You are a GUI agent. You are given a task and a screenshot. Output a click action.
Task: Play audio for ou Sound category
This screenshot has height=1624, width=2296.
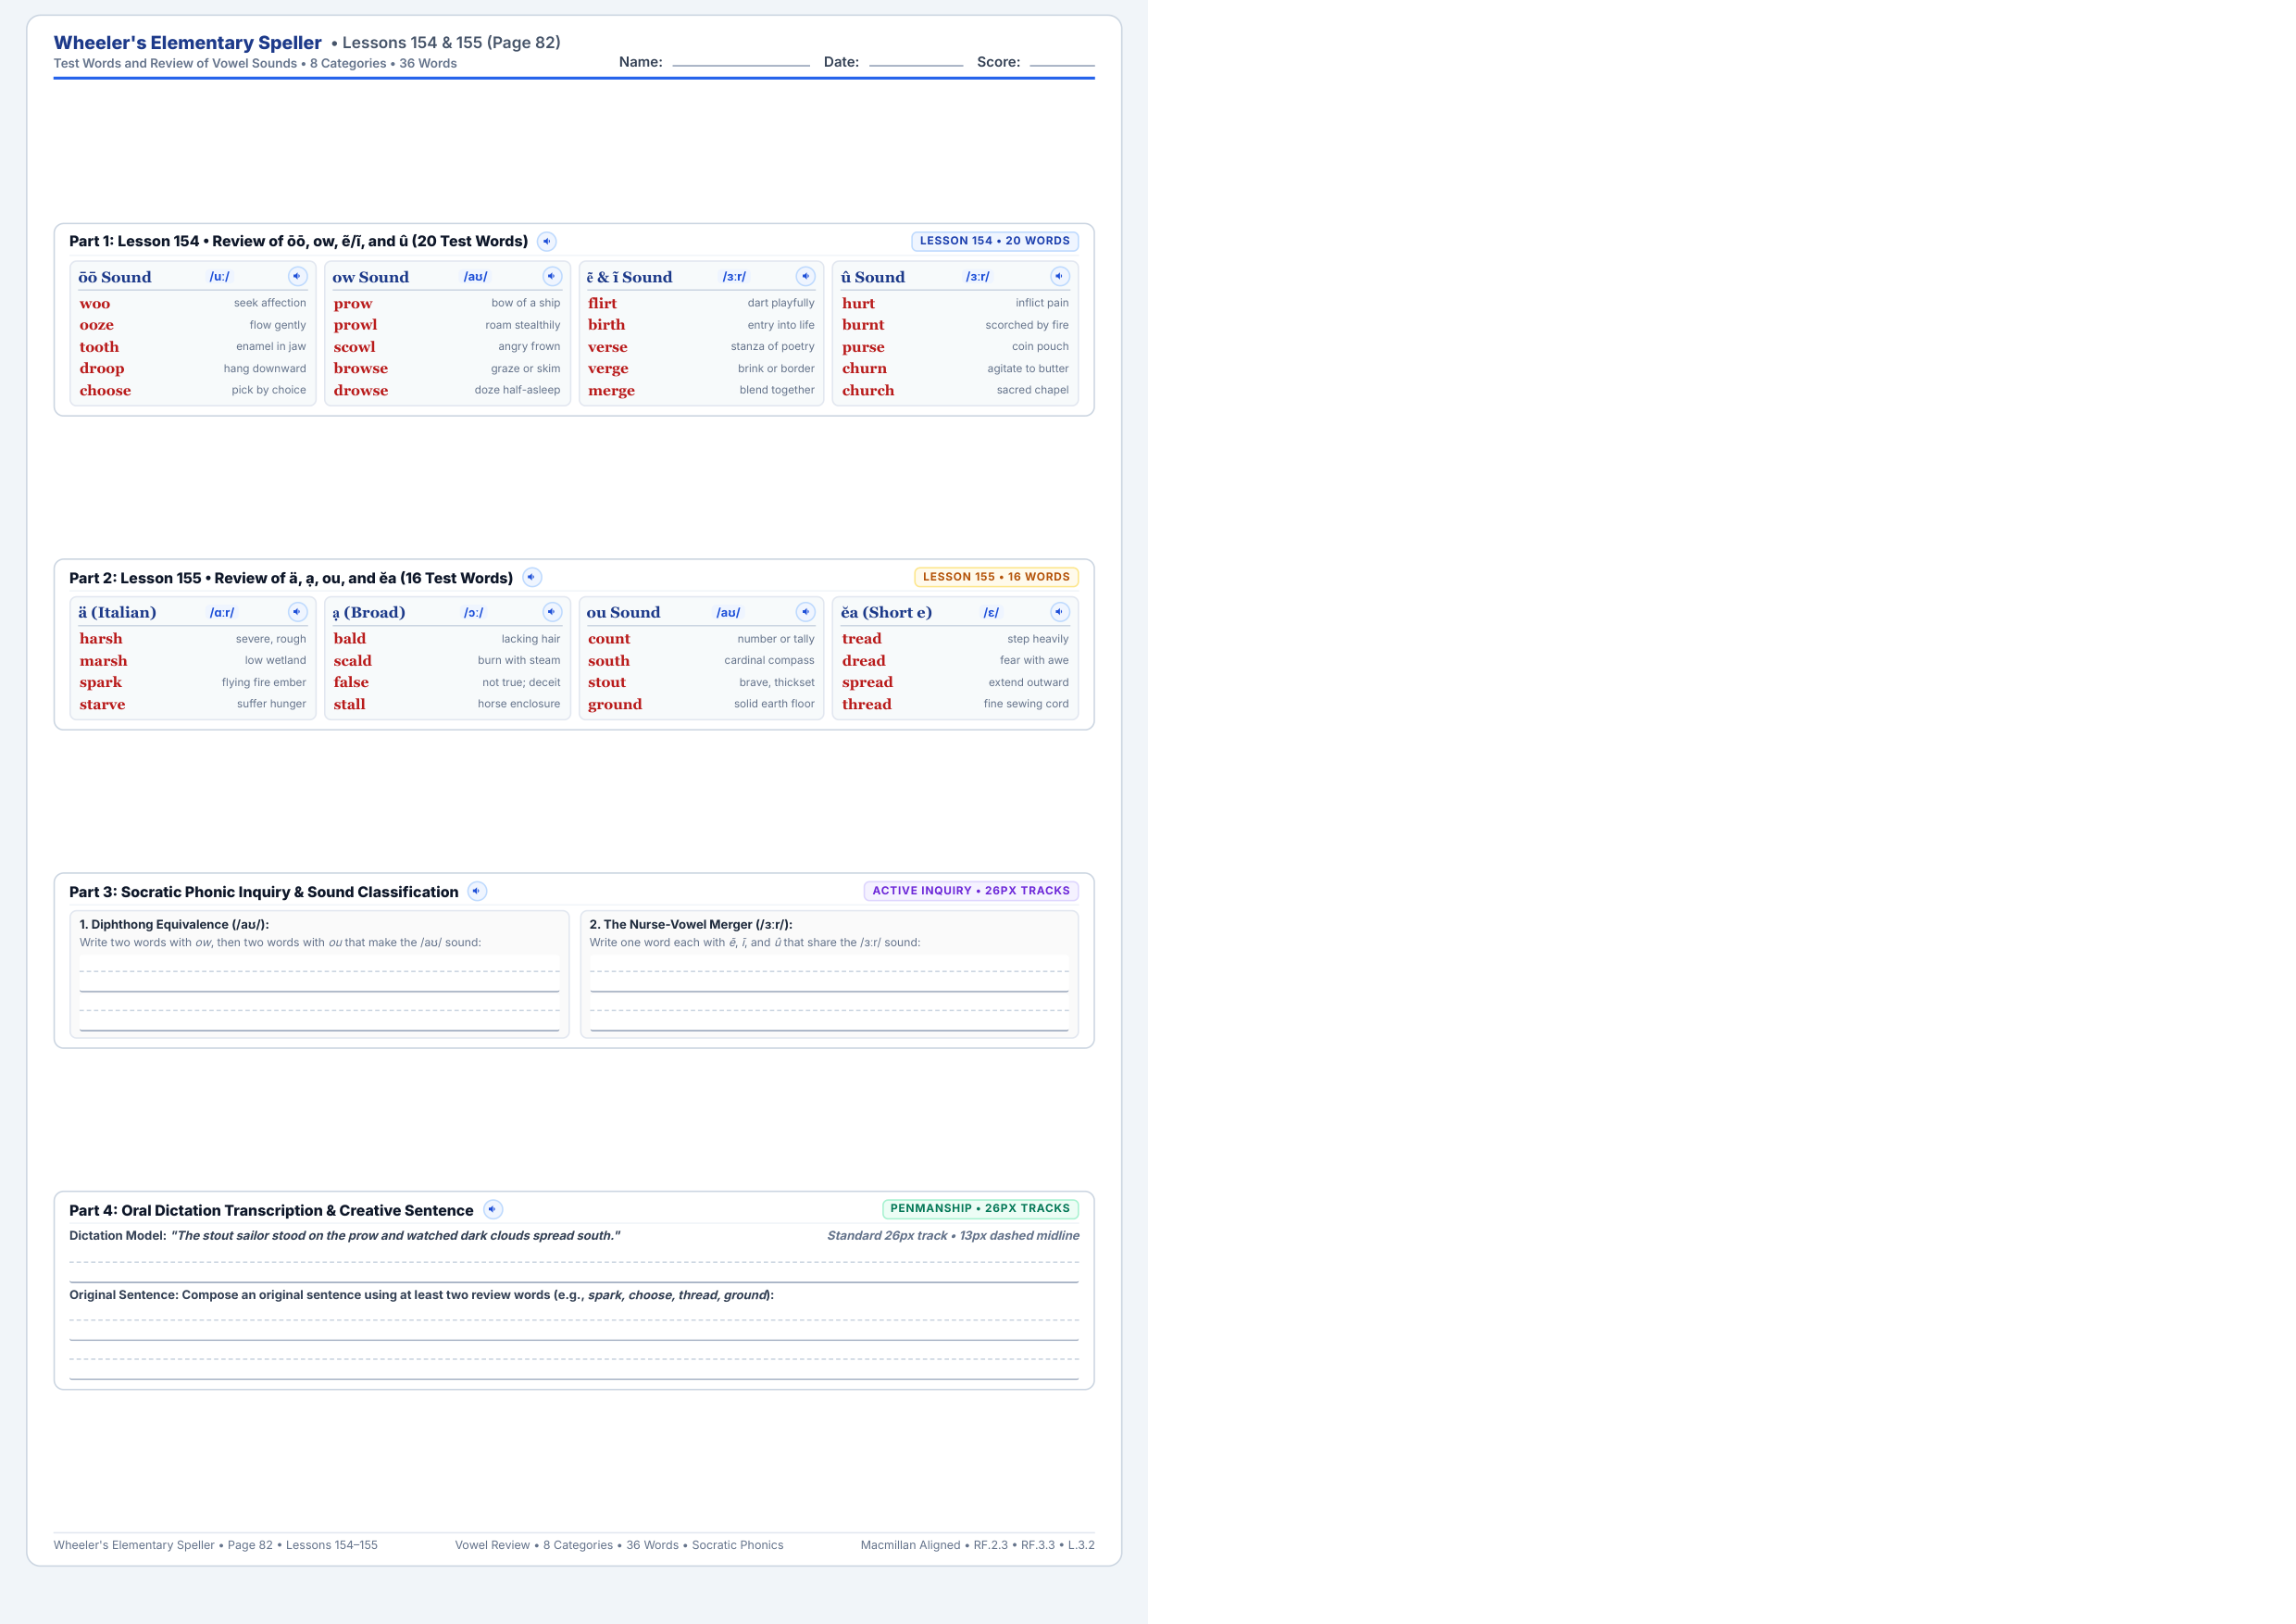[806, 612]
